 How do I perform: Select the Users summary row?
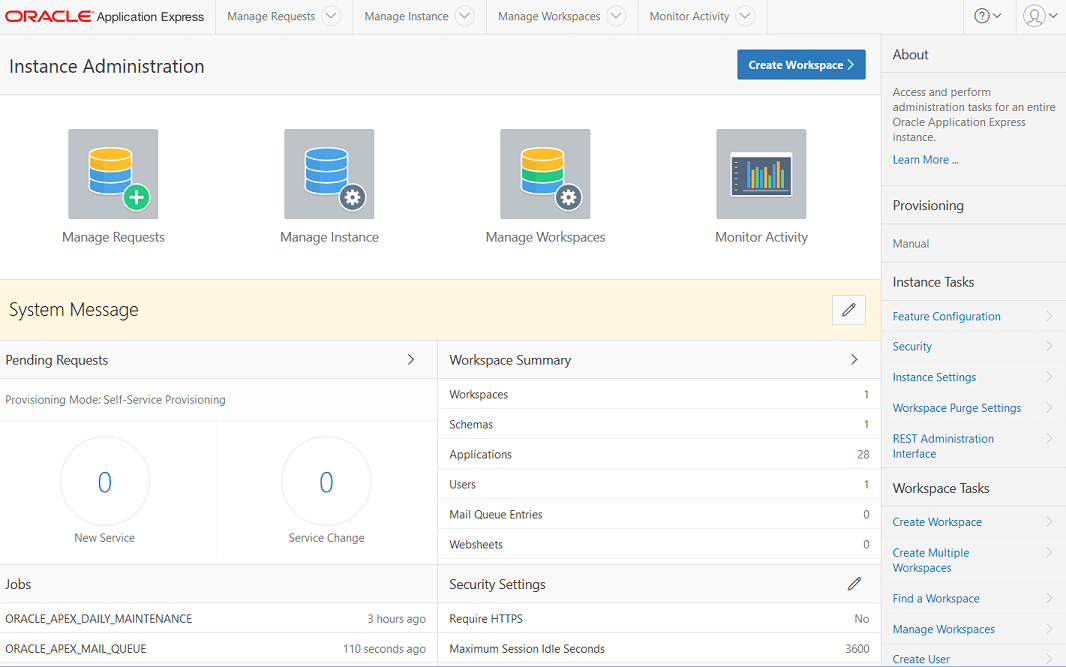(x=659, y=484)
